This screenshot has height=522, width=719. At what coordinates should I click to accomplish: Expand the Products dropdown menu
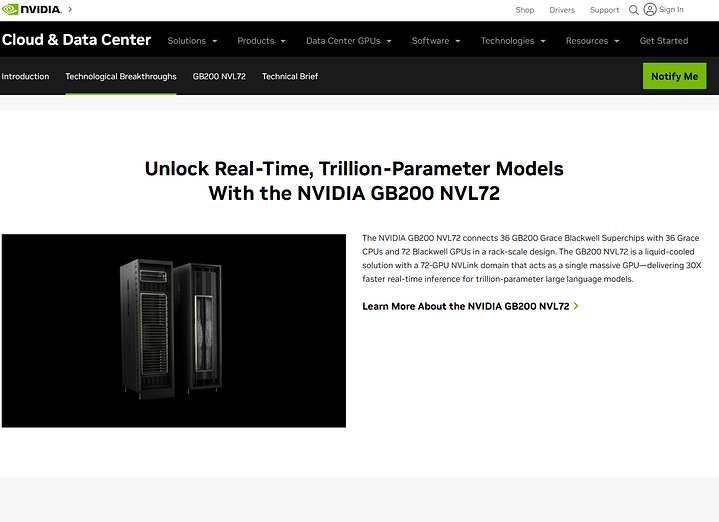(x=261, y=41)
